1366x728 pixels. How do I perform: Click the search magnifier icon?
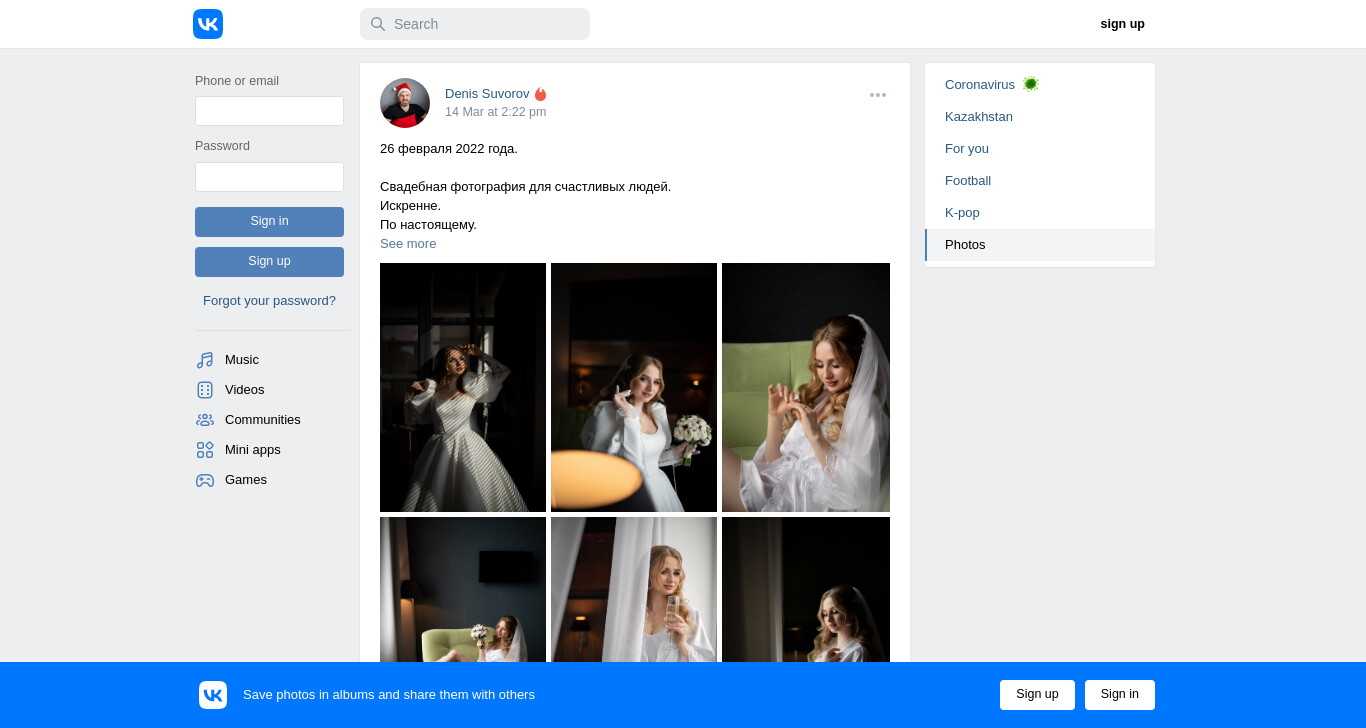(378, 24)
